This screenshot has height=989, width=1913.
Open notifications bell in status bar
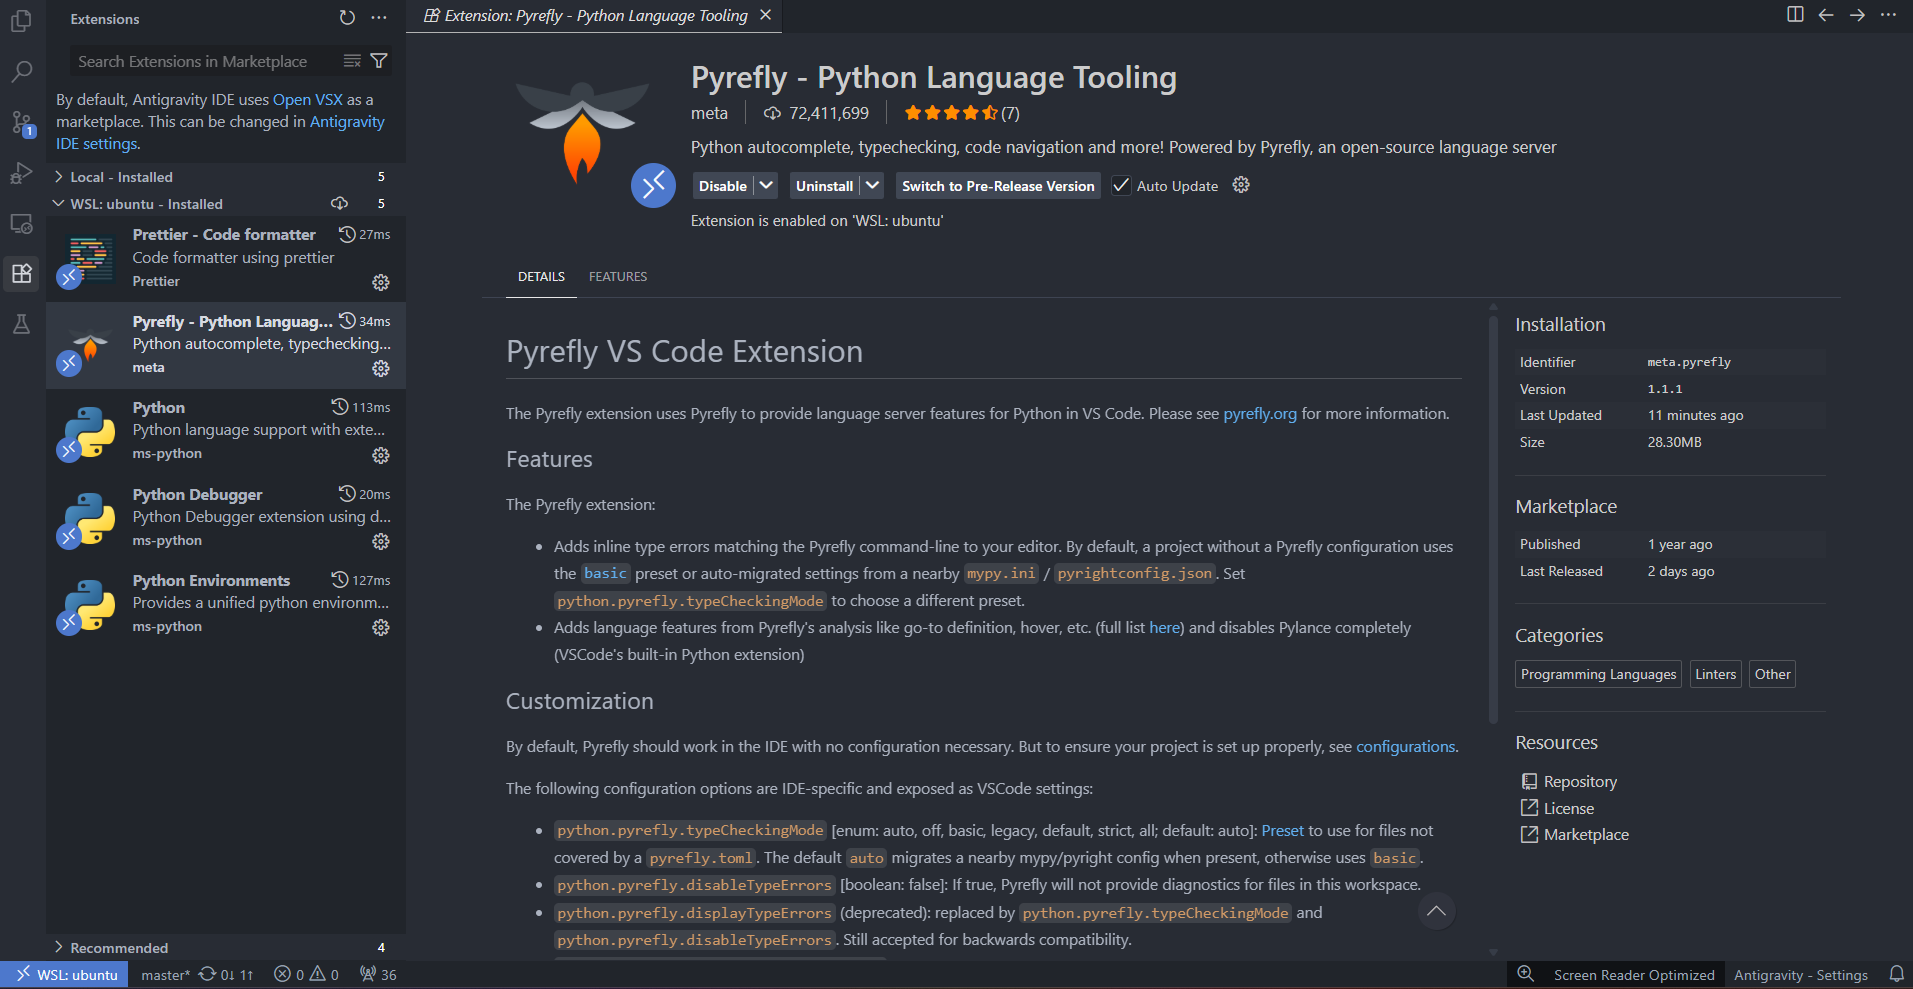[1896, 974]
